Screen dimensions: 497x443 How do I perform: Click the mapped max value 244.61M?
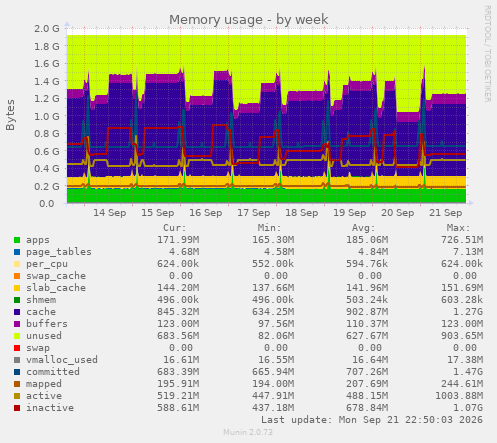462,384
